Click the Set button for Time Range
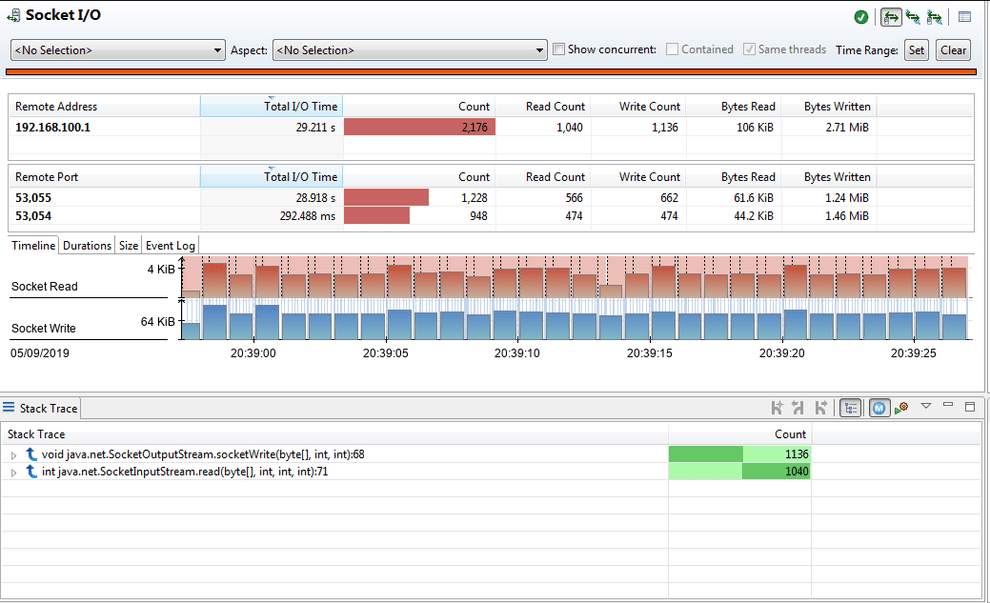Image resolution: width=990 pixels, height=603 pixels. [x=916, y=49]
